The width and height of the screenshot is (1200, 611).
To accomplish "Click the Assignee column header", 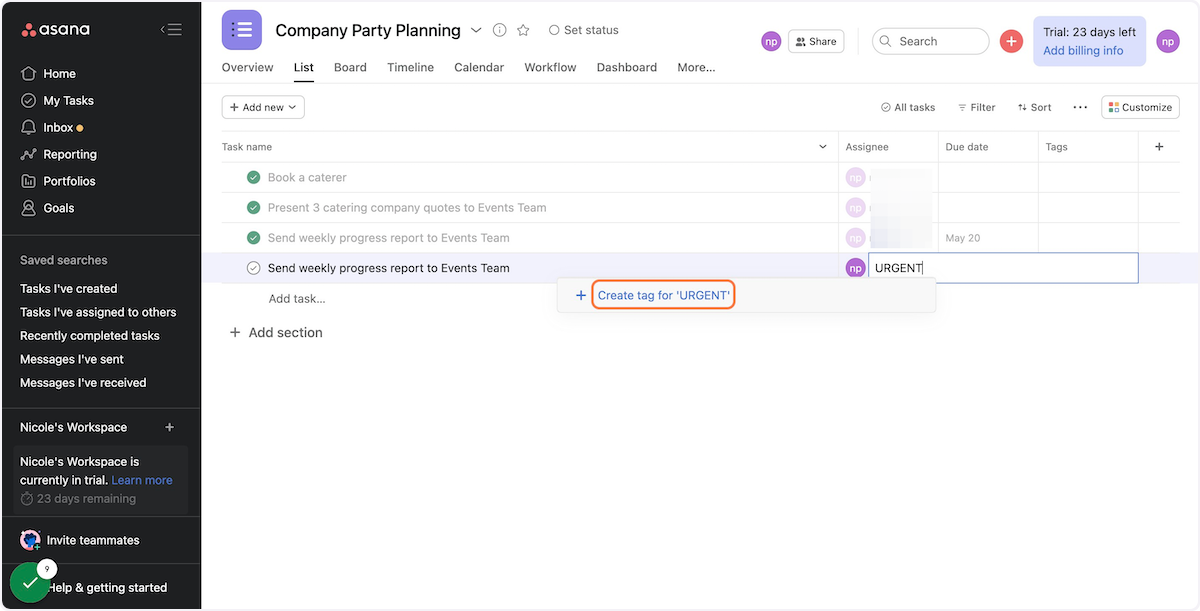I will point(888,147).
